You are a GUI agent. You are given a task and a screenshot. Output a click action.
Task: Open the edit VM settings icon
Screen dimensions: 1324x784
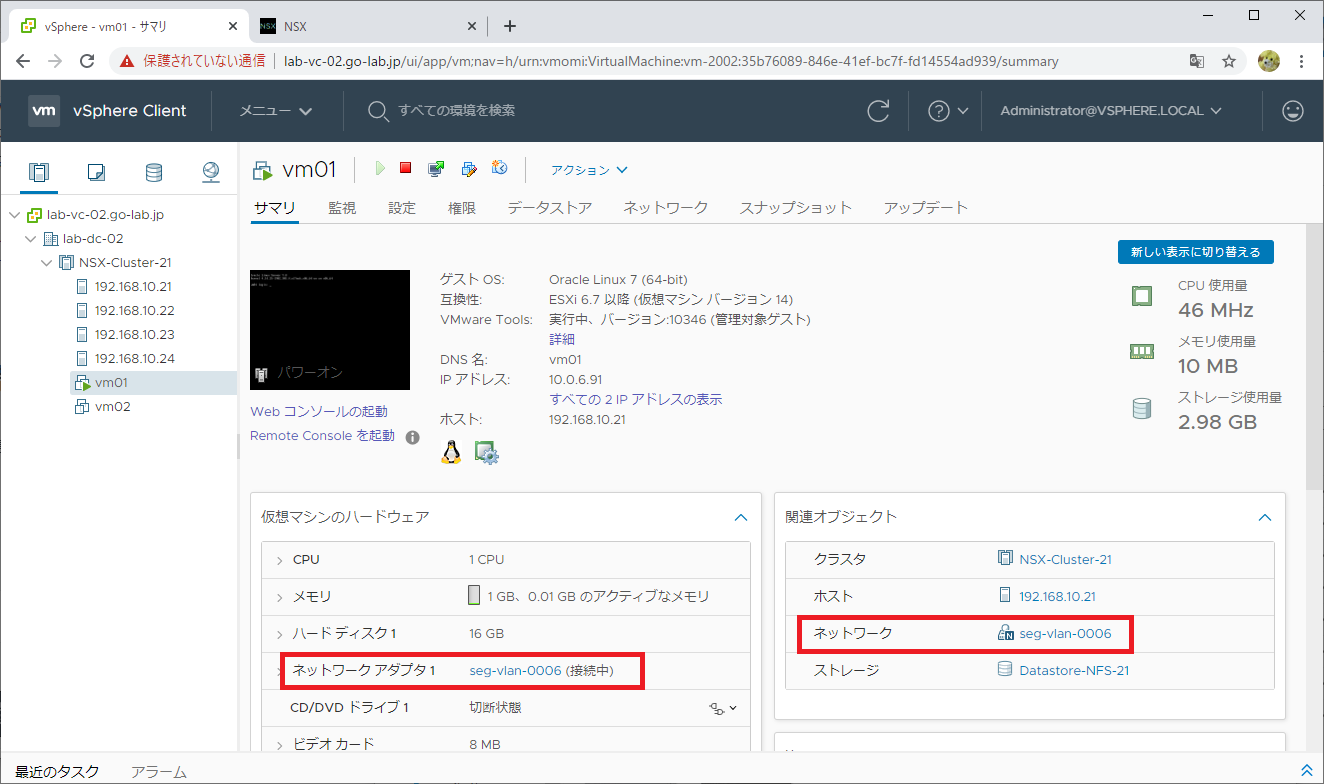(x=468, y=168)
